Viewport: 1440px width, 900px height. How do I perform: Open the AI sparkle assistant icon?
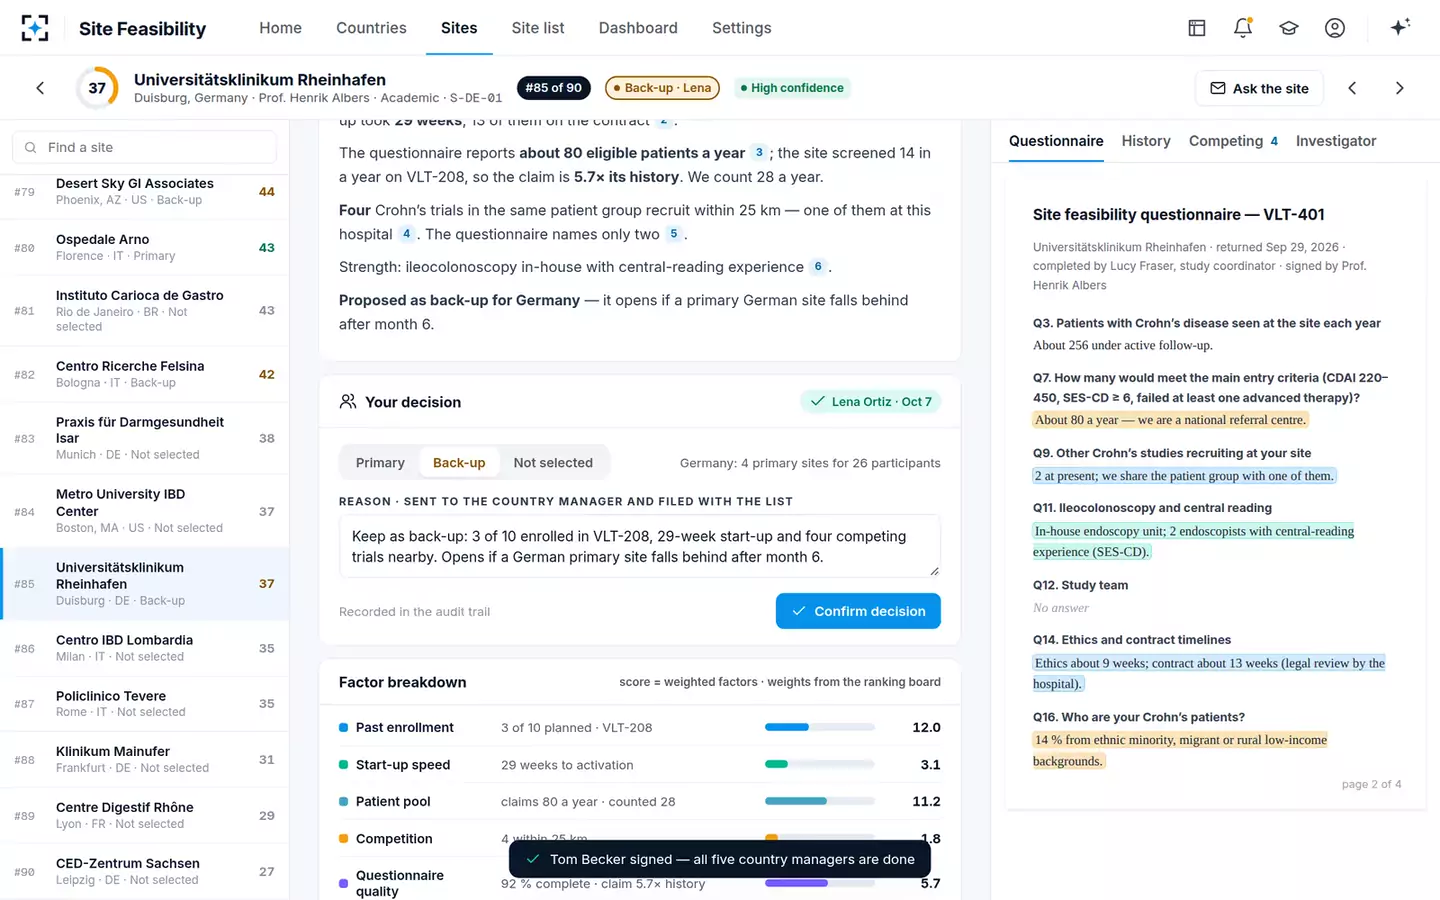pyautogui.click(x=1400, y=27)
